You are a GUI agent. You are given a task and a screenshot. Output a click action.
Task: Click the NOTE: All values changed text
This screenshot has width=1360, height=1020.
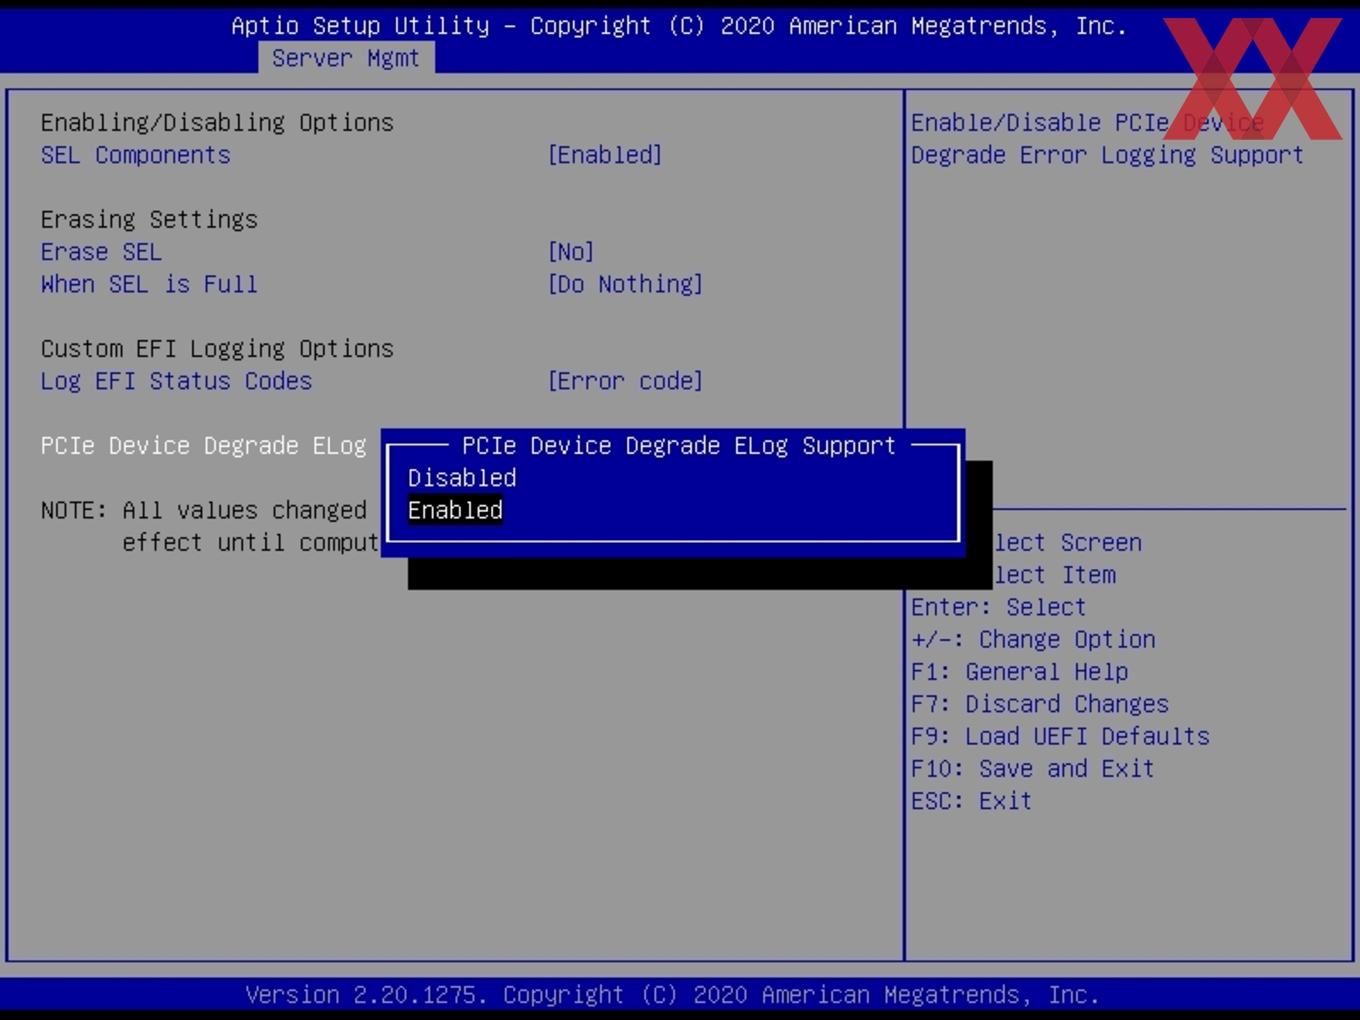pyautogui.click(x=204, y=510)
